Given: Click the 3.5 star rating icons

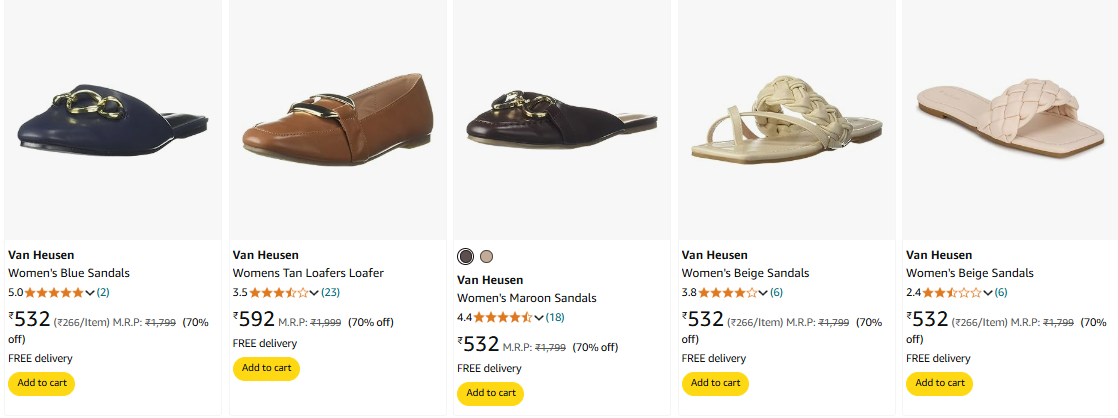Looking at the screenshot, I should (279, 292).
